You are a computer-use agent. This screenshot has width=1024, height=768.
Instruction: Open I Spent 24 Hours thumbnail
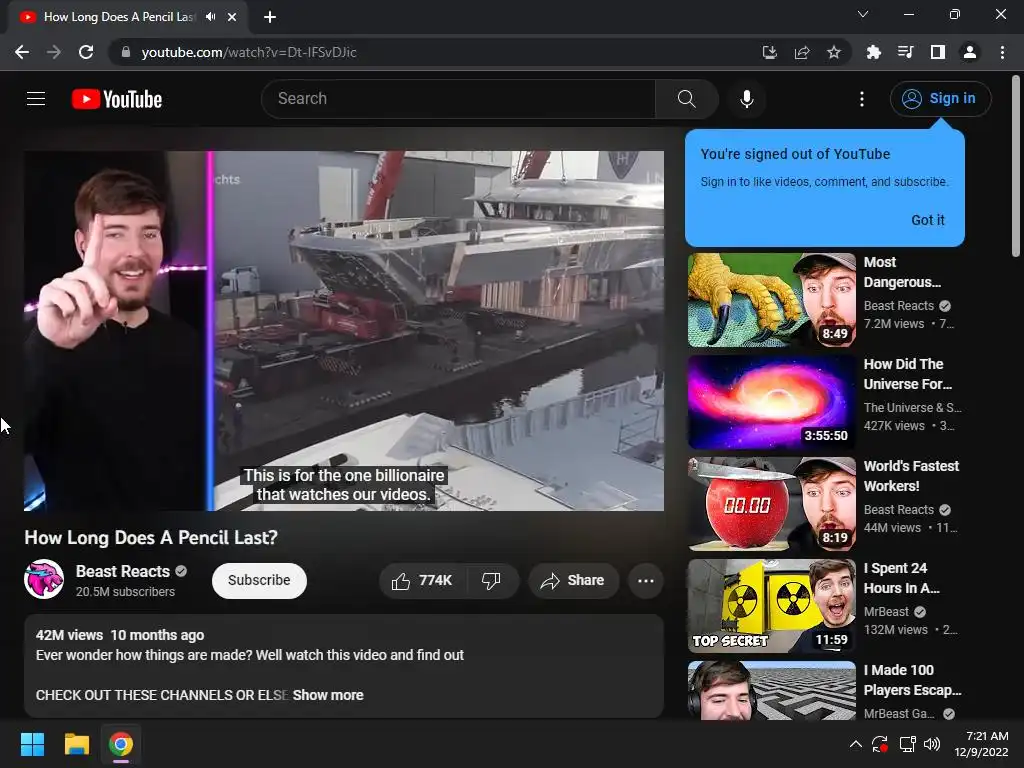coord(771,606)
